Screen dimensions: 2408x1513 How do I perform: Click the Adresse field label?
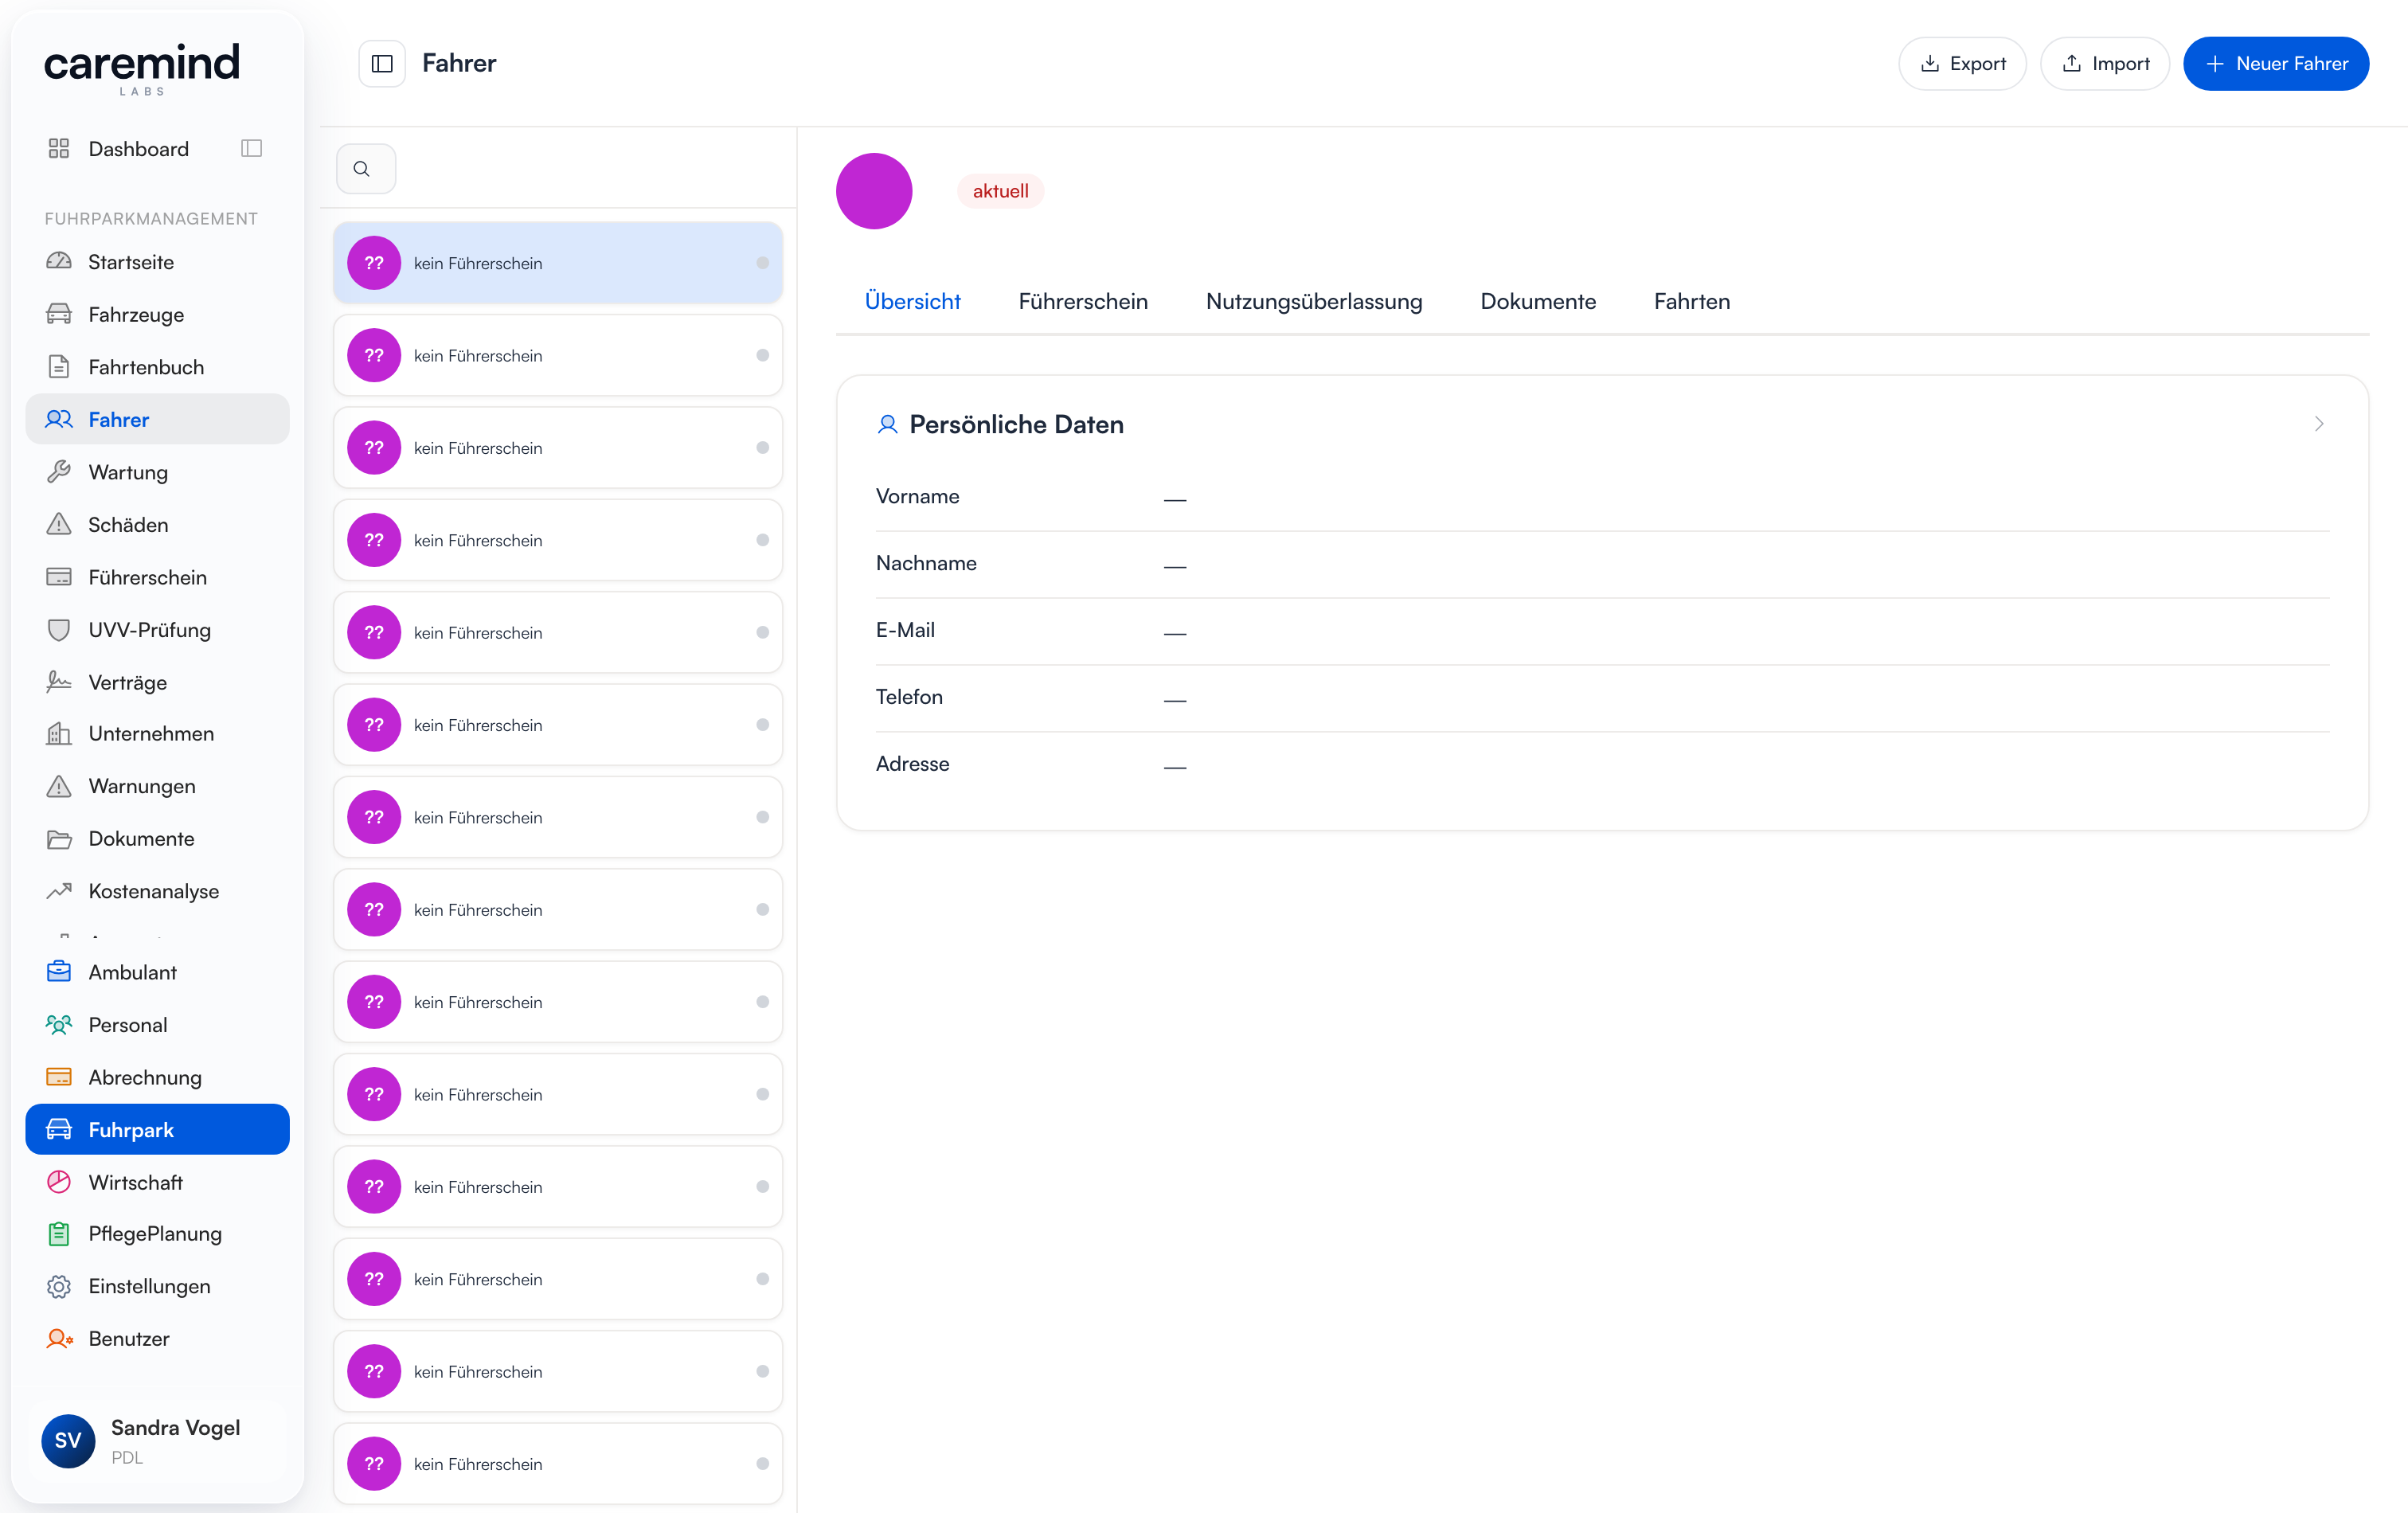912,764
